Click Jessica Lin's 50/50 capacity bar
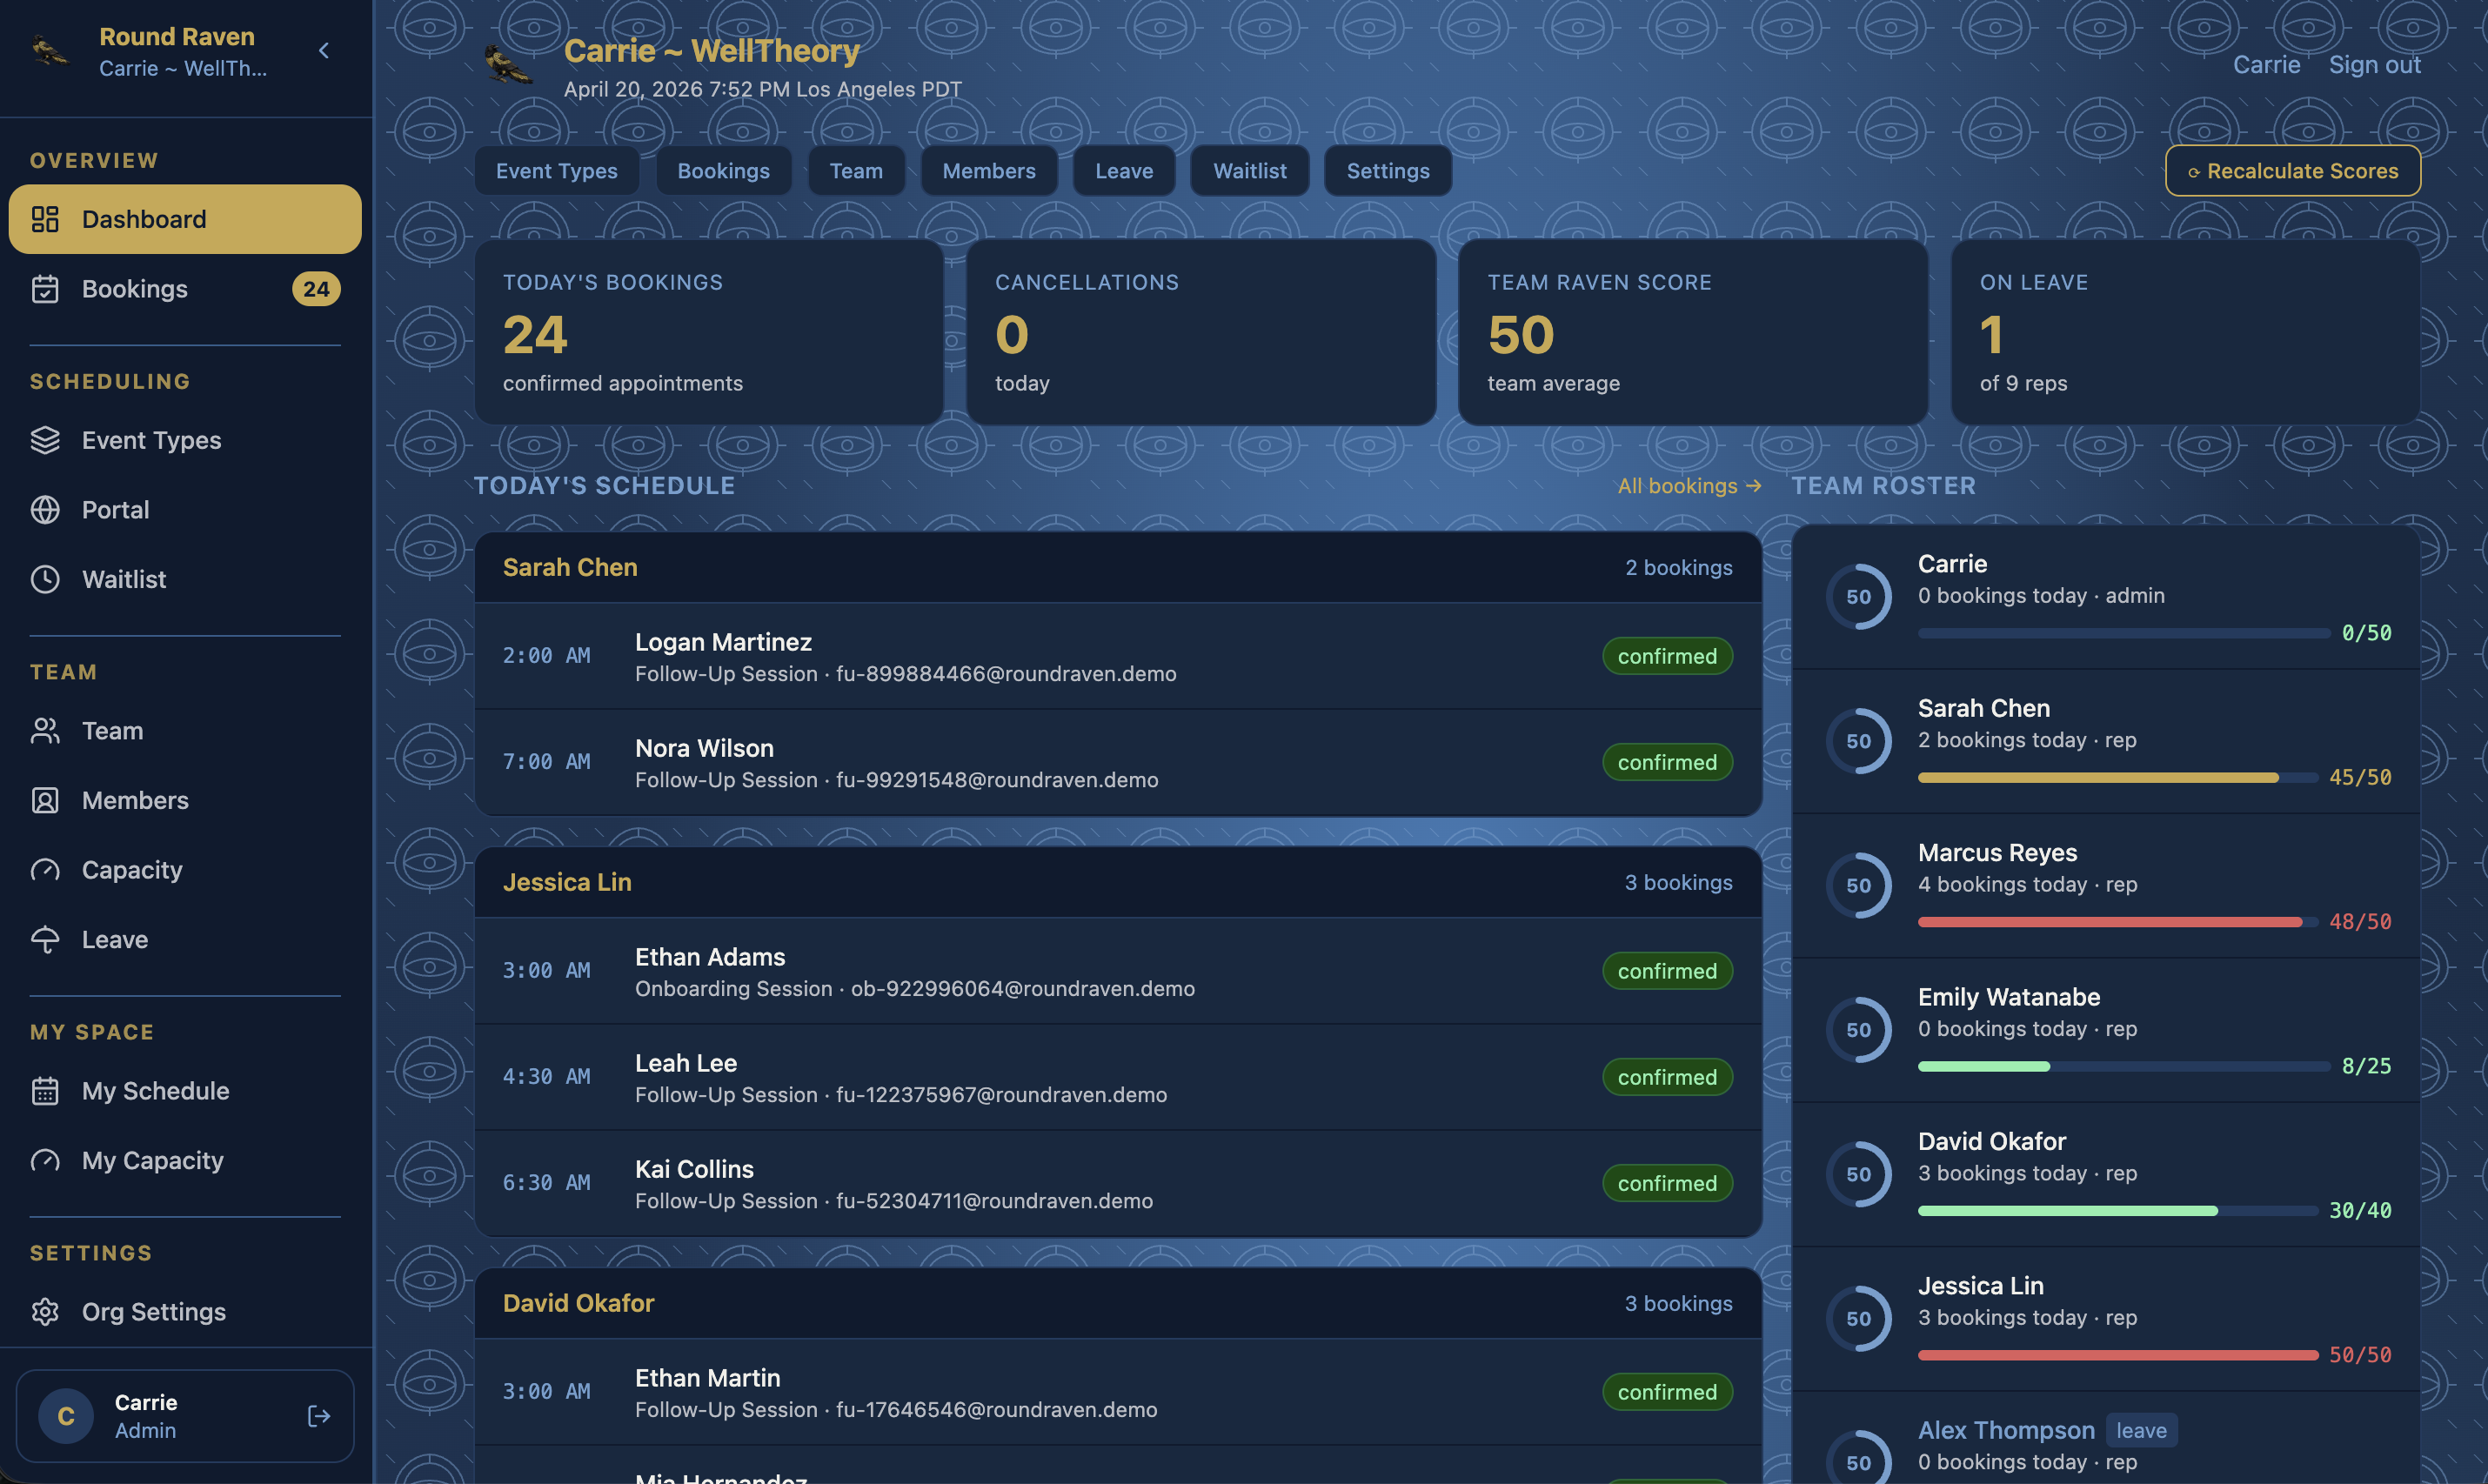2488x1484 pixels. click(2118, 1355)
